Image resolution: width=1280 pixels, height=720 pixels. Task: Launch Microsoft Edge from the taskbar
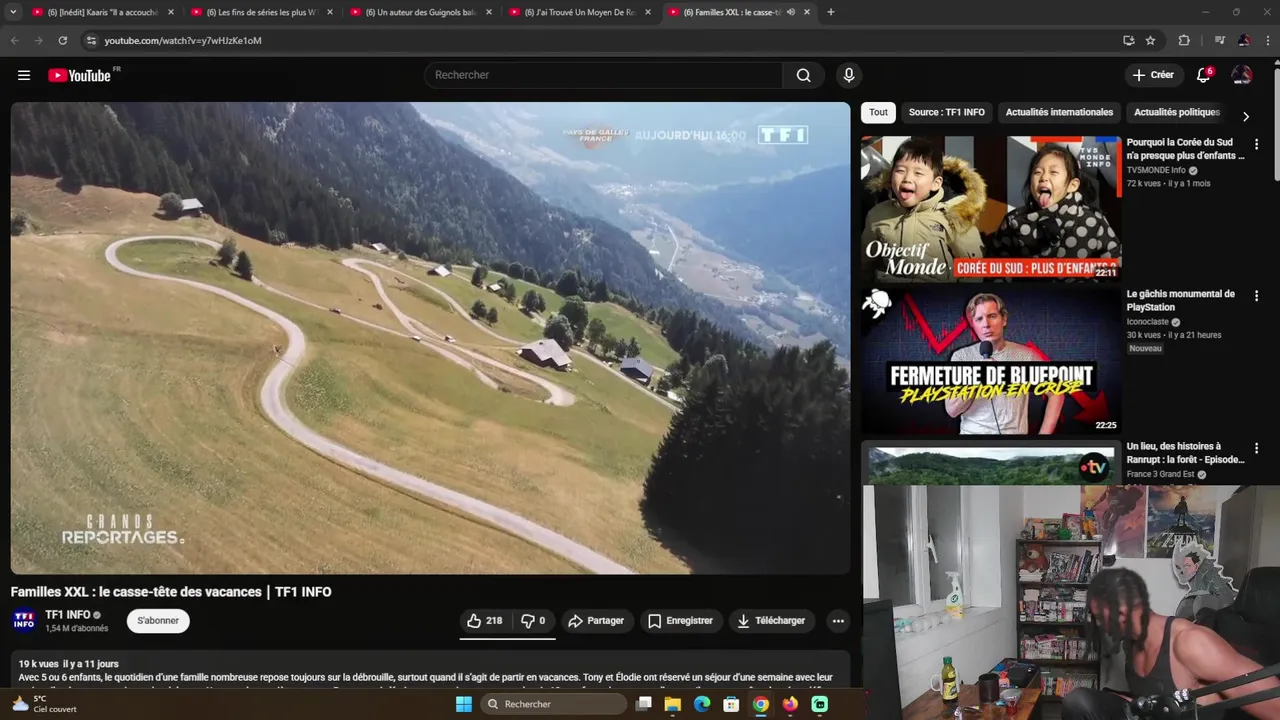point(702,704)
